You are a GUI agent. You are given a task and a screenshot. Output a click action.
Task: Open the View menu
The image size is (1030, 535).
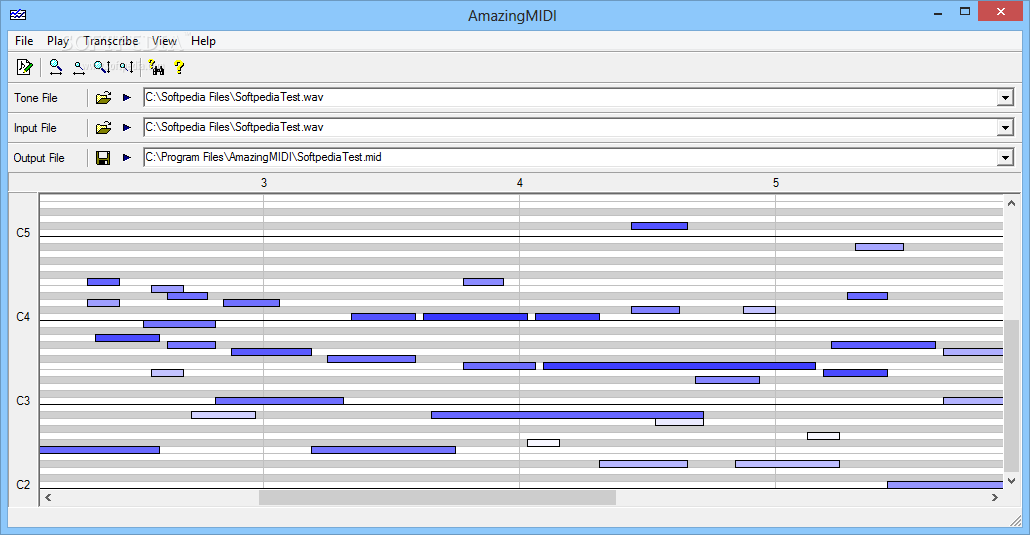click(x=164, y=41)
